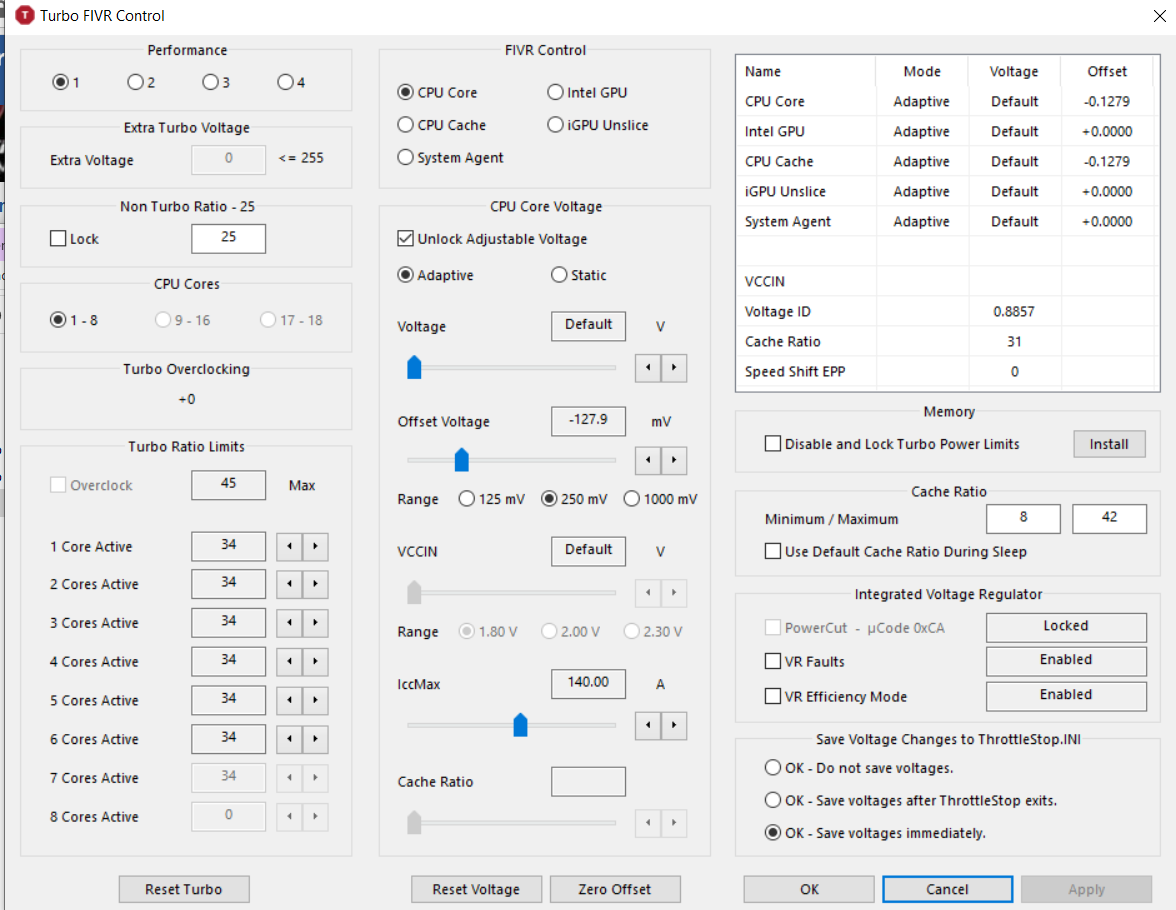Nudge Offset Voltage right with arrow button
Viewport: 1176px width, 910px height.
[674, 460]
